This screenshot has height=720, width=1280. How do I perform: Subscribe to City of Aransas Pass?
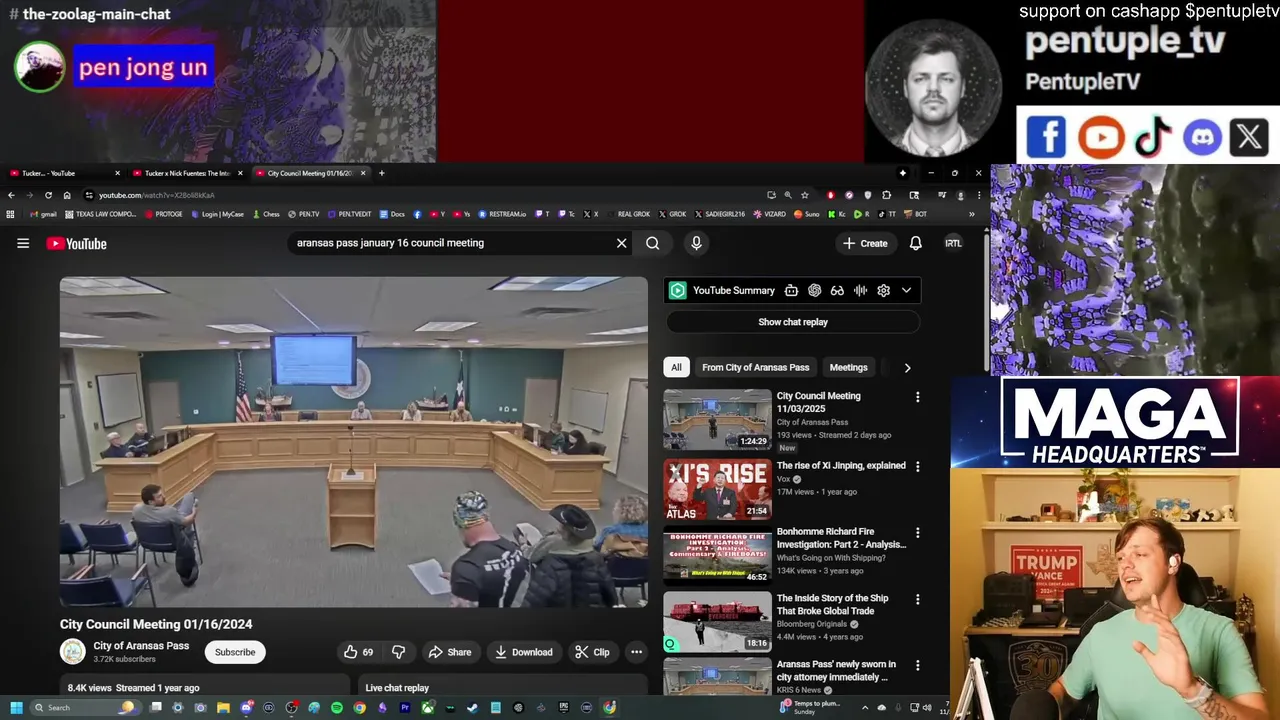pyautogui.click(x=235, y=652)
